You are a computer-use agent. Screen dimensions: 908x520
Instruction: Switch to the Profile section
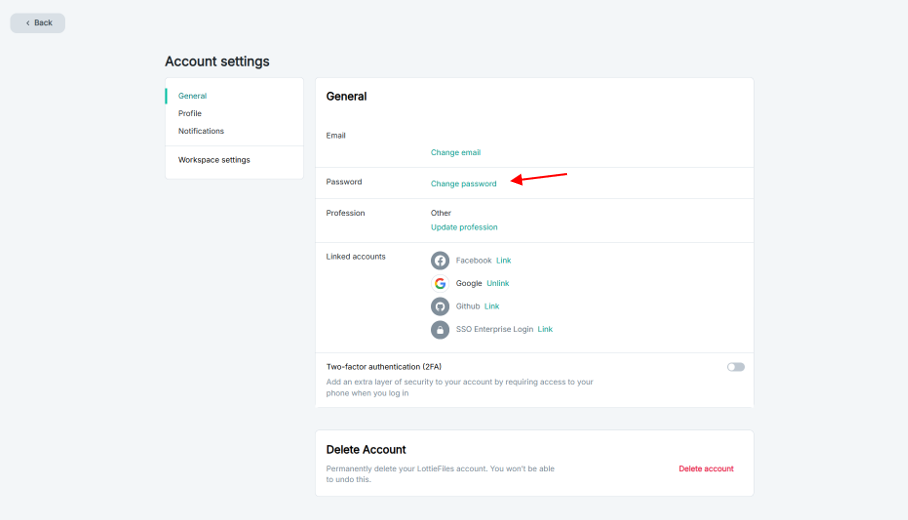pos(190,113)
